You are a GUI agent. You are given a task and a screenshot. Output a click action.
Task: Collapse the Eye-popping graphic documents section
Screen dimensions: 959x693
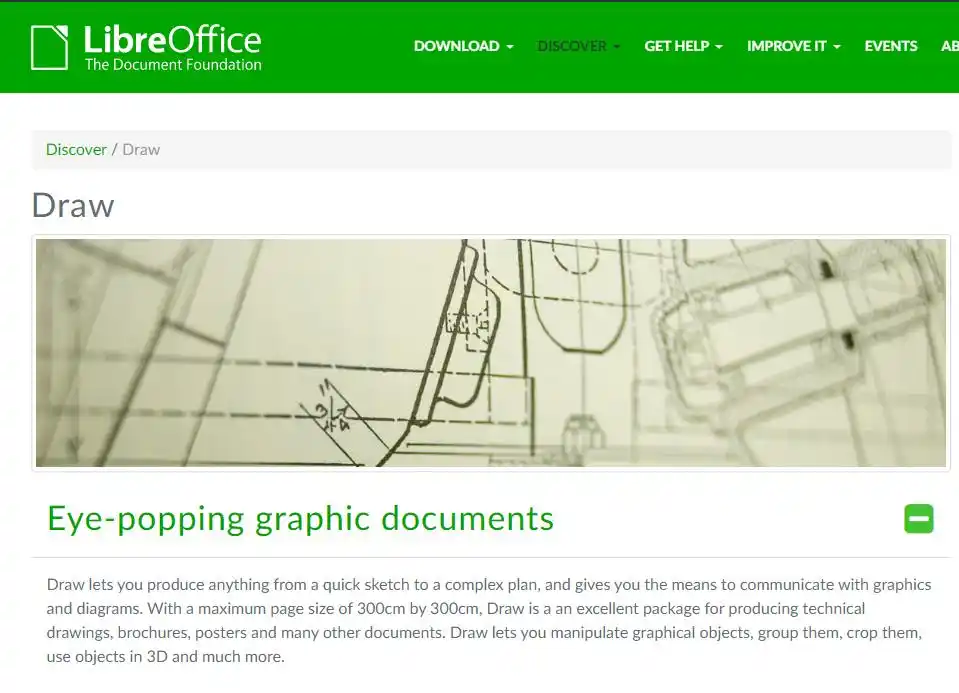point(919,519)
